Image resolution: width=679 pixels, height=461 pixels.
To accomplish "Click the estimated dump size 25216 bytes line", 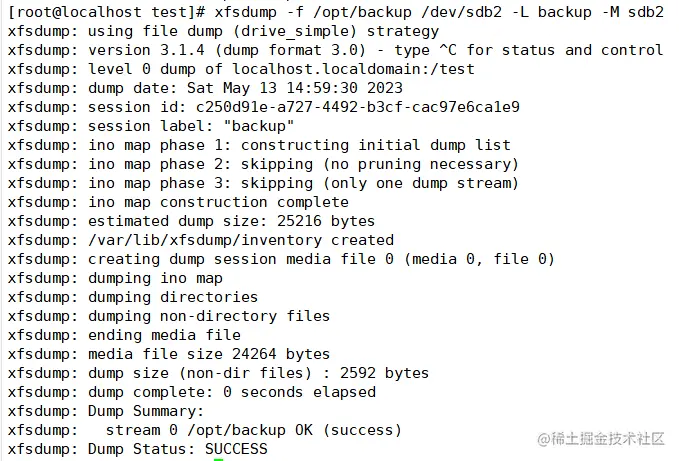I will tap(232, 221).
